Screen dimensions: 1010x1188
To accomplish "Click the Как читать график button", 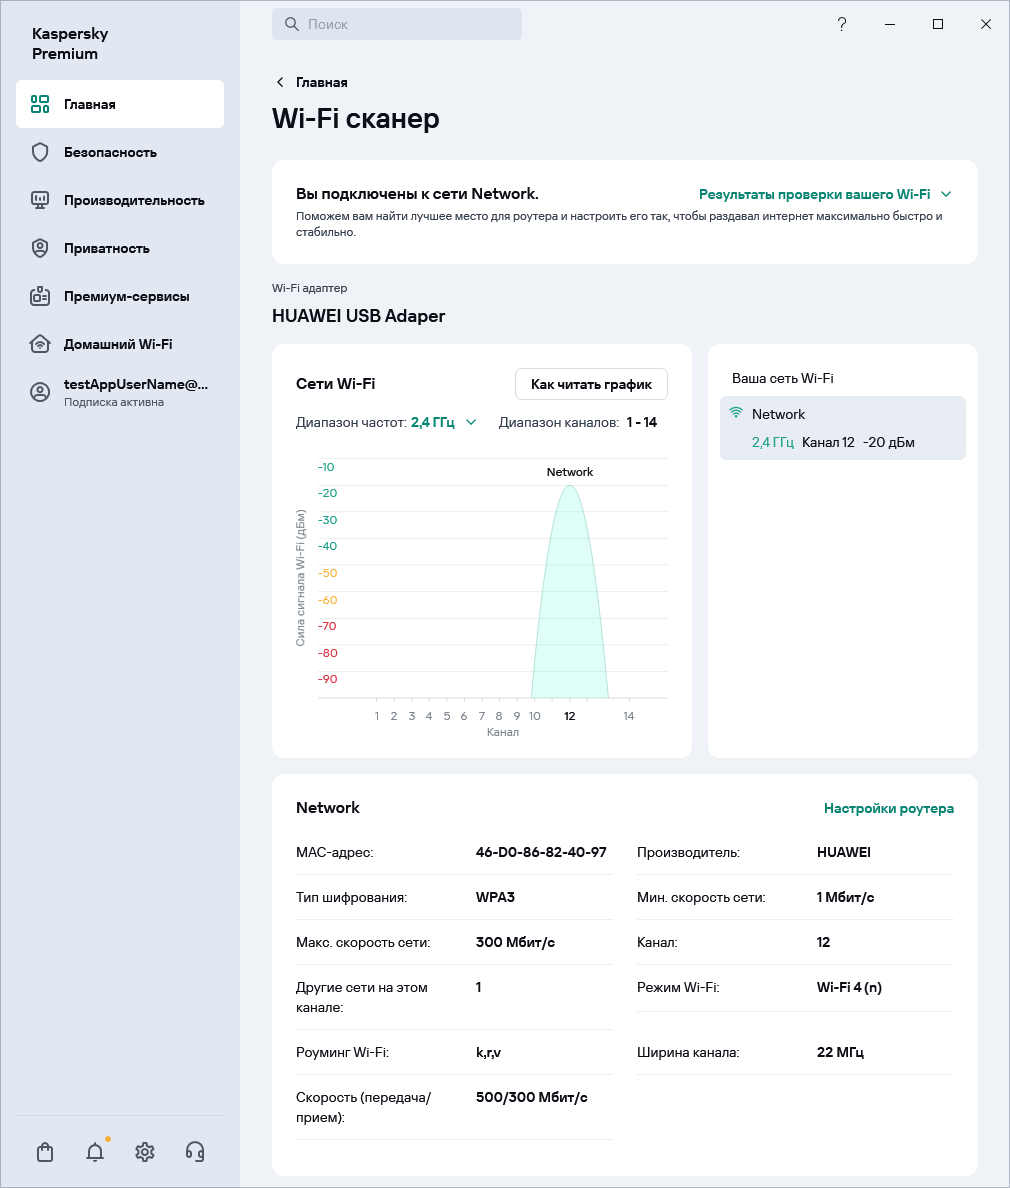I will click(591, 384).
